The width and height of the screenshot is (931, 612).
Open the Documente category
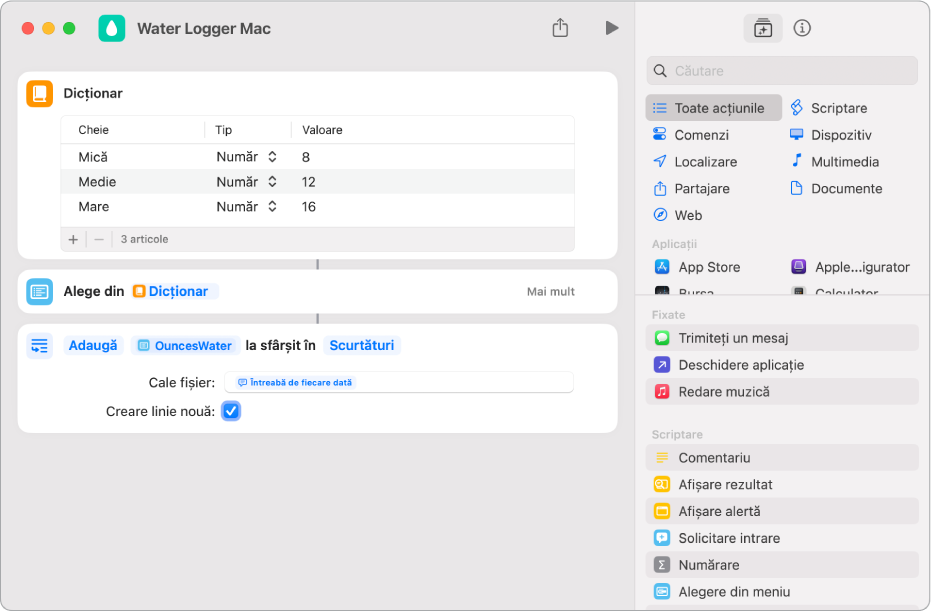click(835, 189)
